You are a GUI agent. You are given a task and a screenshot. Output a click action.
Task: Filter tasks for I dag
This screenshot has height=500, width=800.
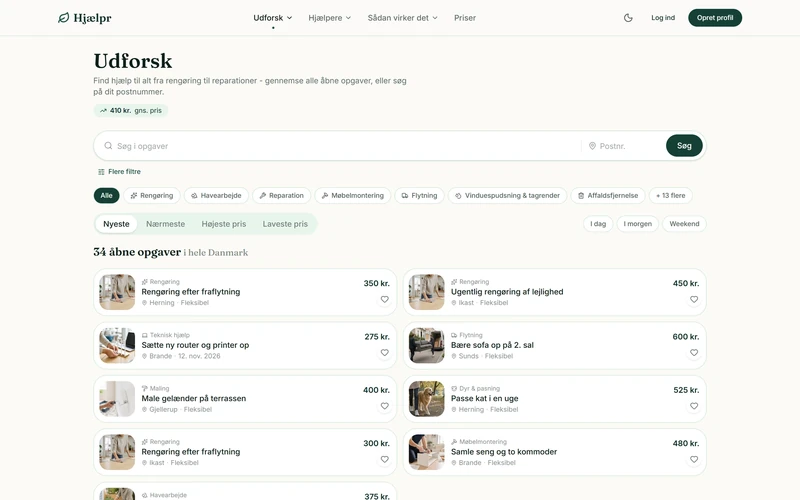598,224
